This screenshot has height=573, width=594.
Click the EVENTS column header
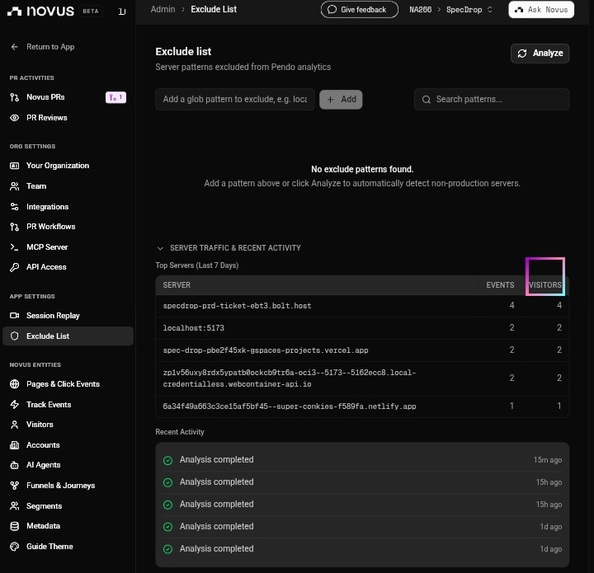500,285
